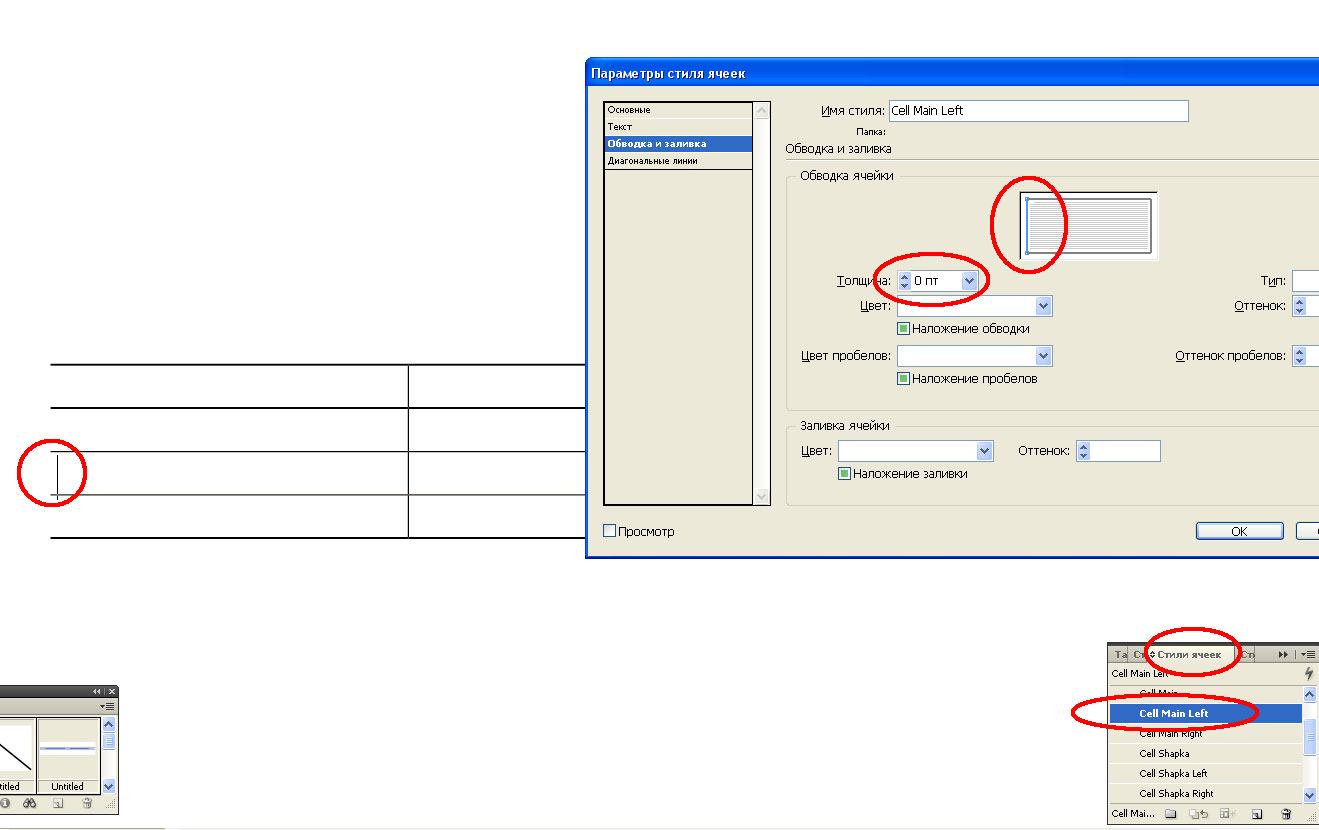This screenshot has height=830, width=1319.
Task: Click the Имя стиля text field
Action: [1038, 110]
